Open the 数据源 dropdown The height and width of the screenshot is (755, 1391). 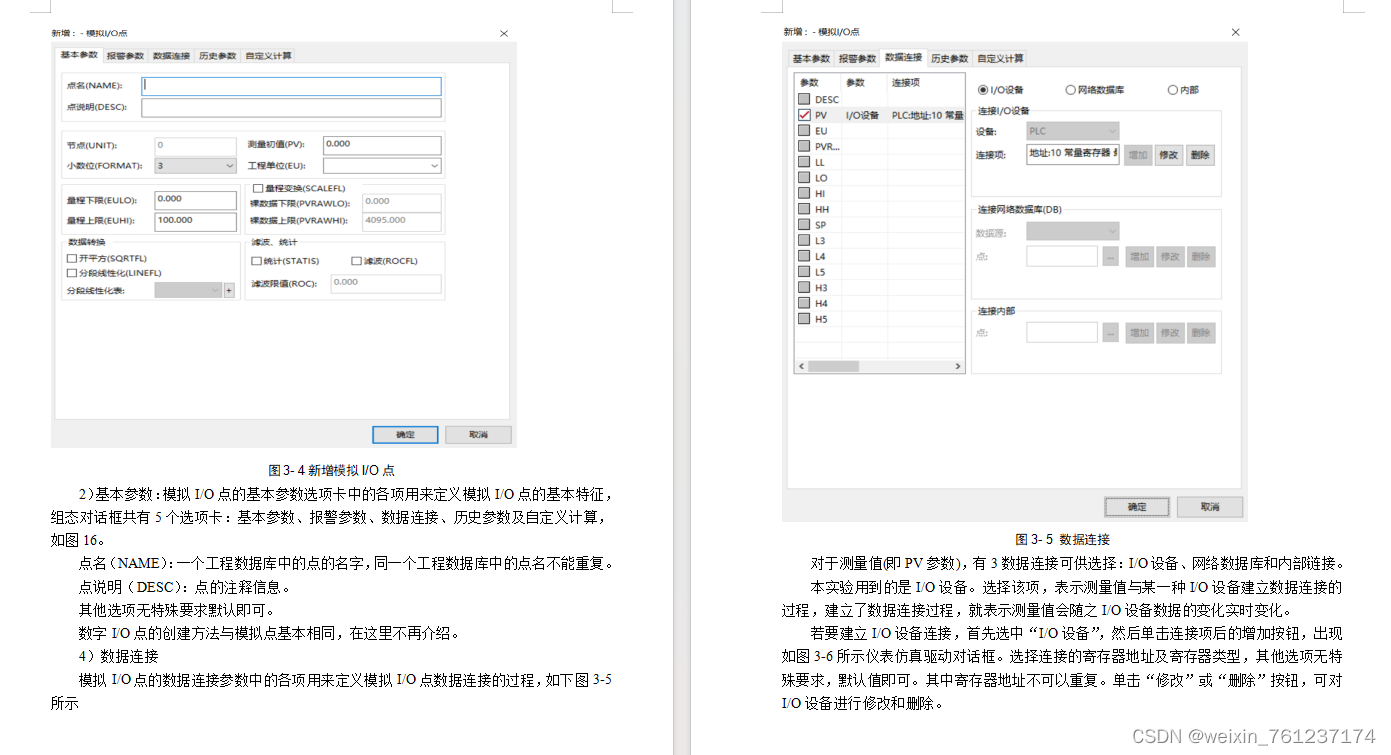[x=1073, y=232]
